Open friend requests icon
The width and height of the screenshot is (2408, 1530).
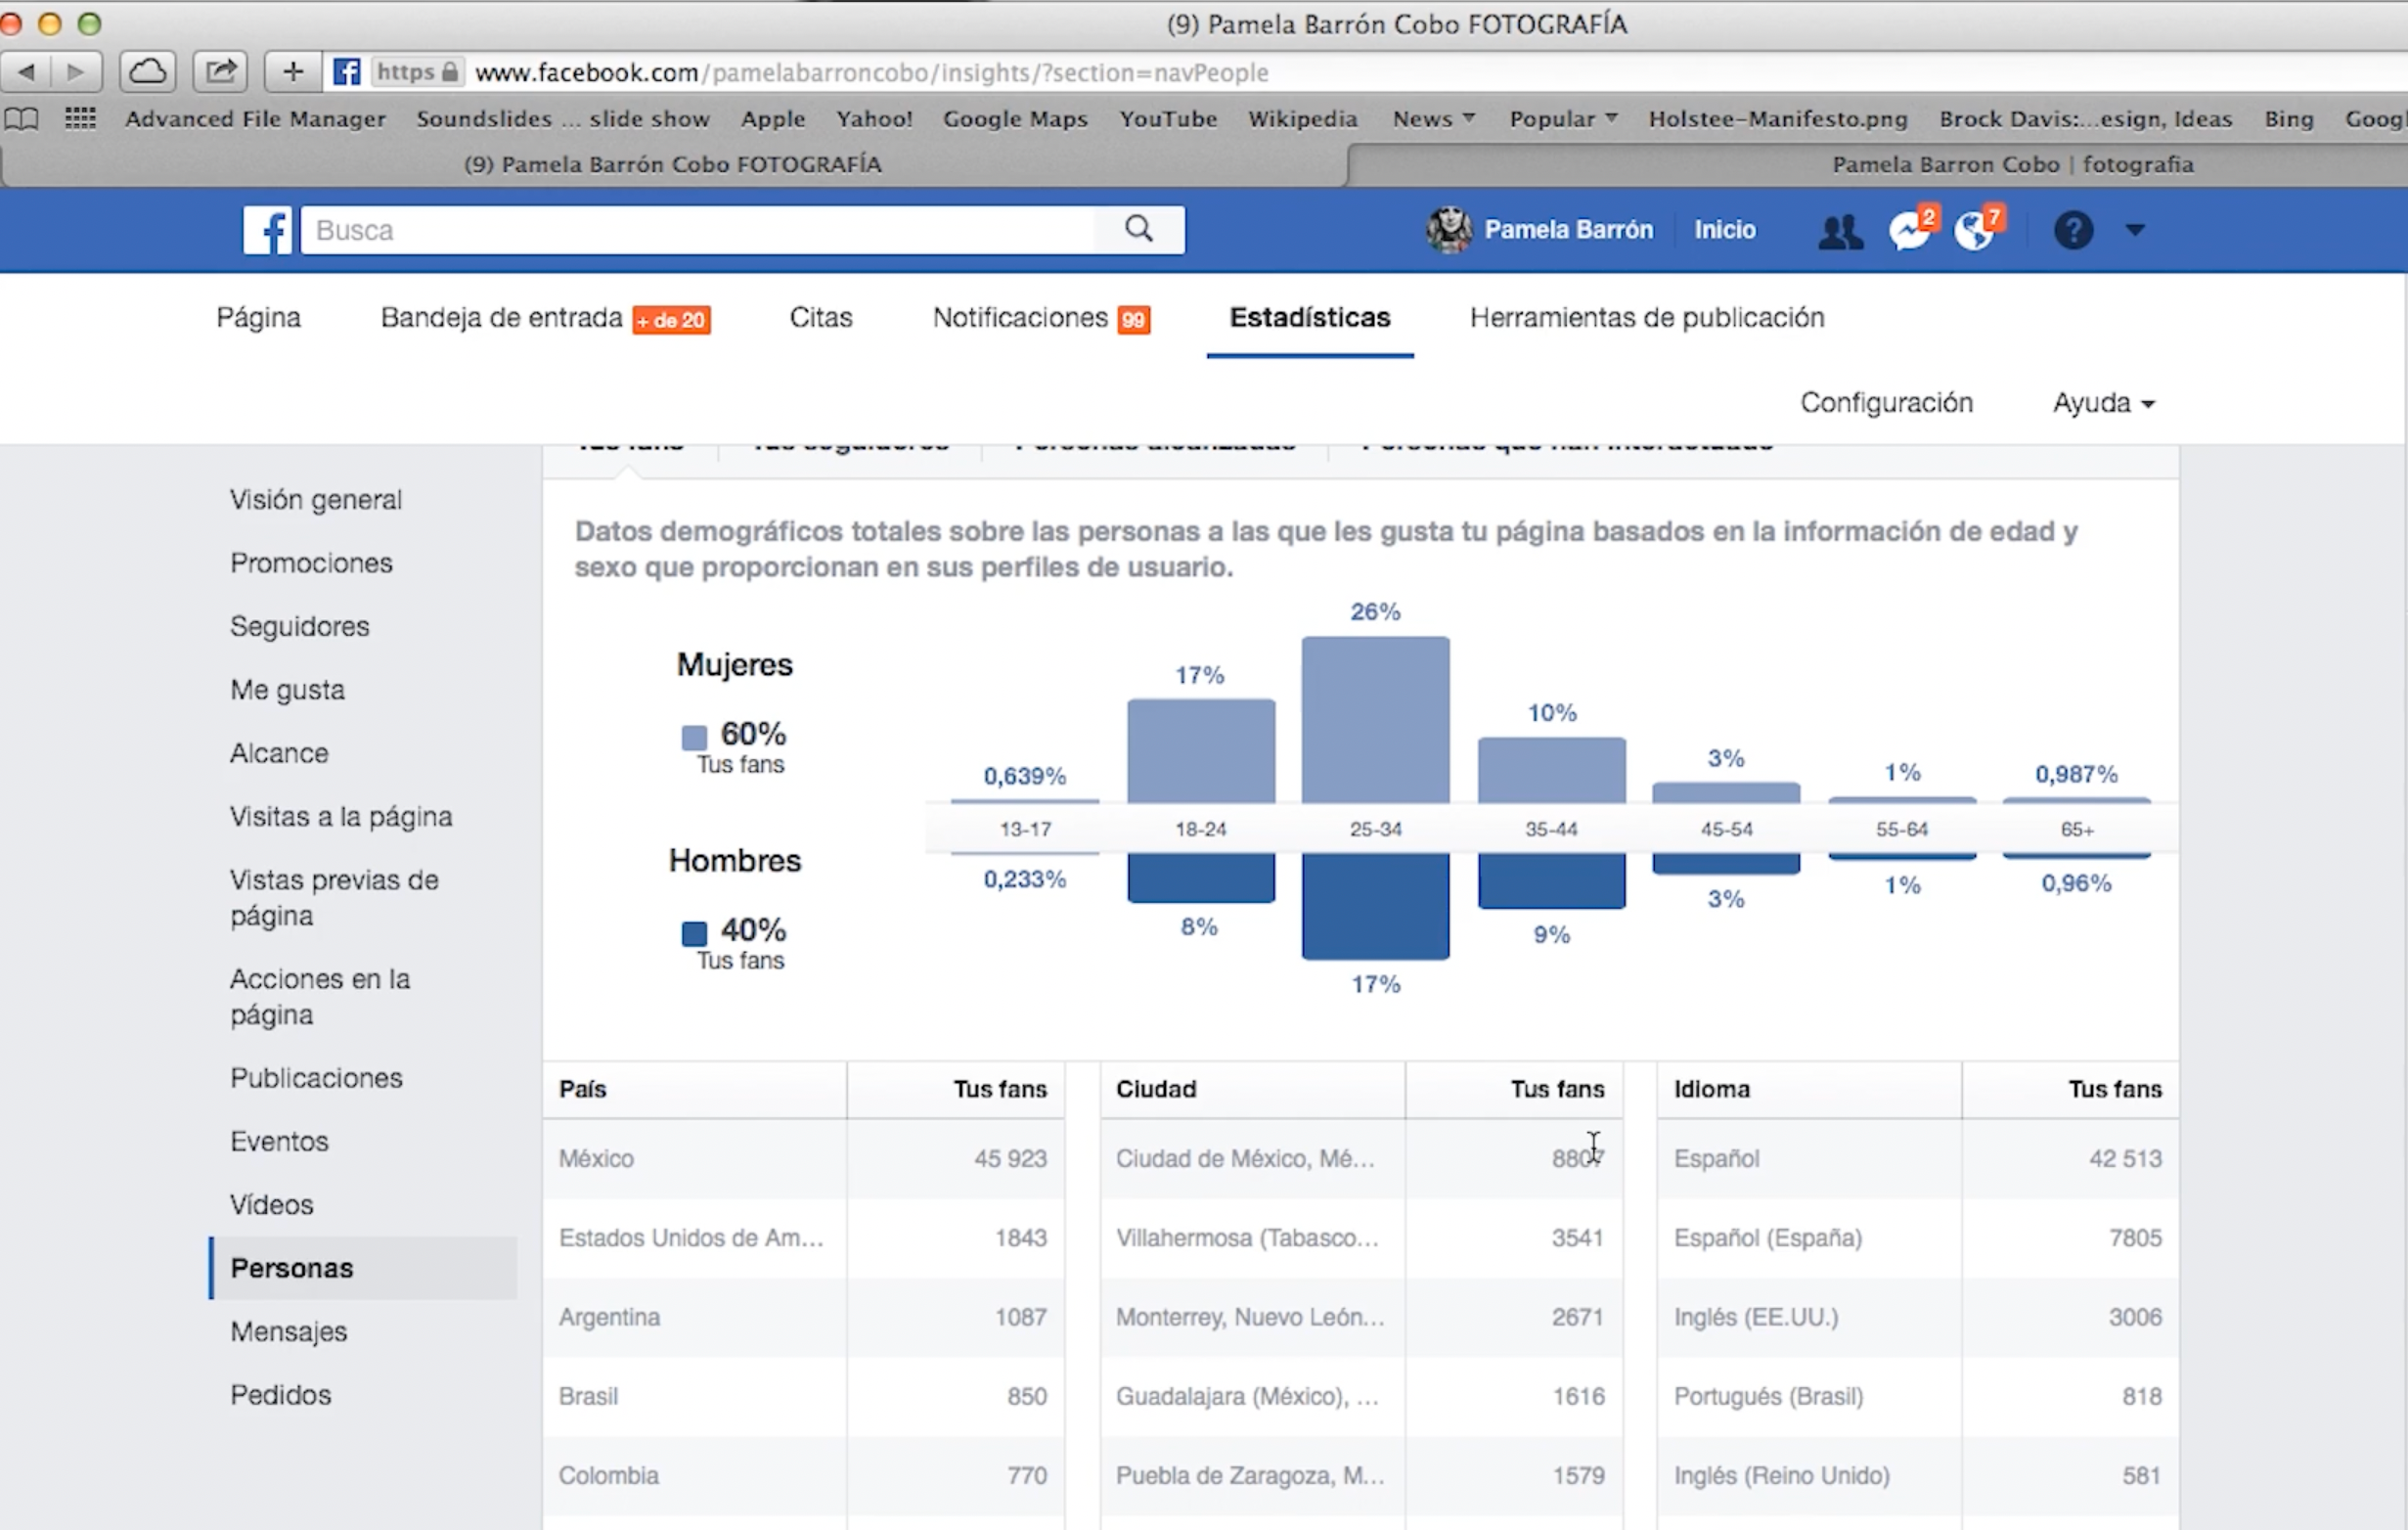1840,231
